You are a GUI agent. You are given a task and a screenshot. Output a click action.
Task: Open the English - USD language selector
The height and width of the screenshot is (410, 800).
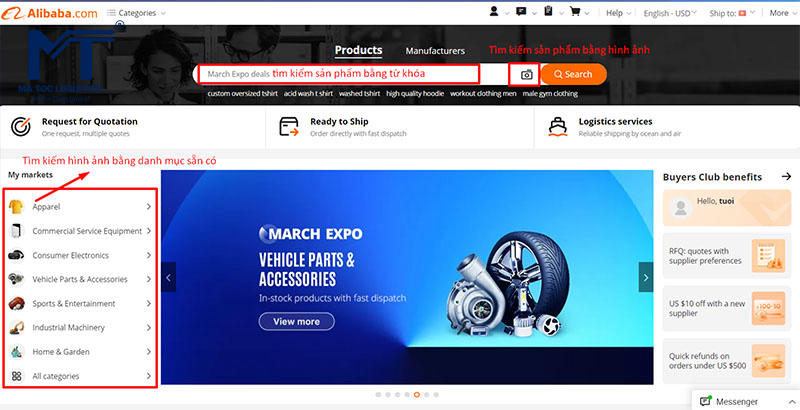point(670,13)
